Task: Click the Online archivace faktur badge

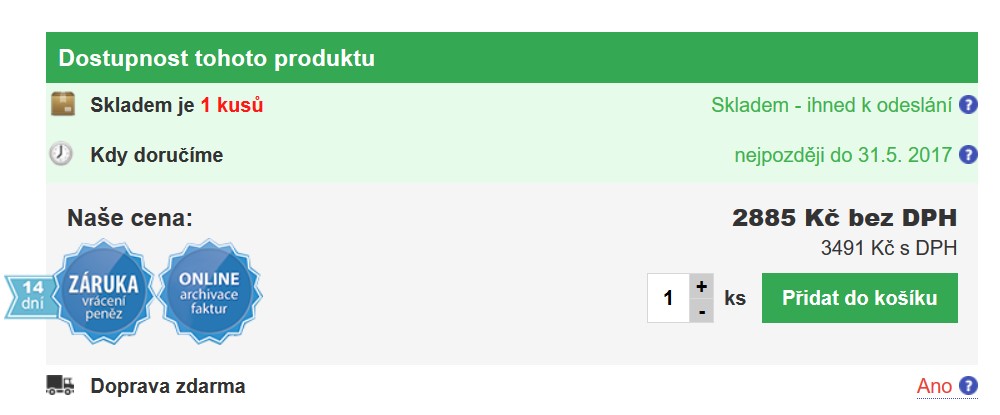Action: 209,291
